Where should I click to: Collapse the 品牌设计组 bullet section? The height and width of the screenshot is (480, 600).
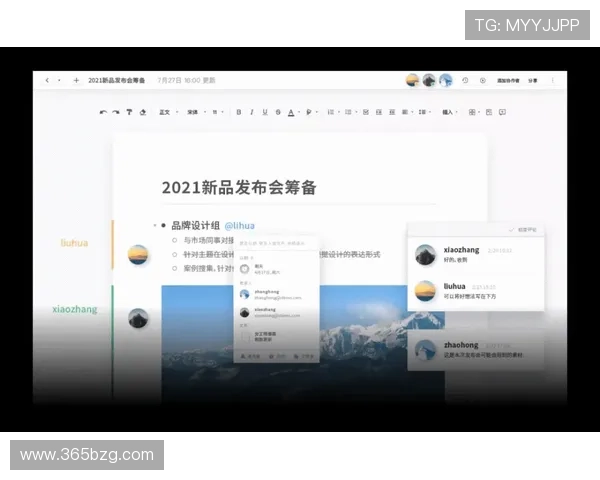pos(155,225)
